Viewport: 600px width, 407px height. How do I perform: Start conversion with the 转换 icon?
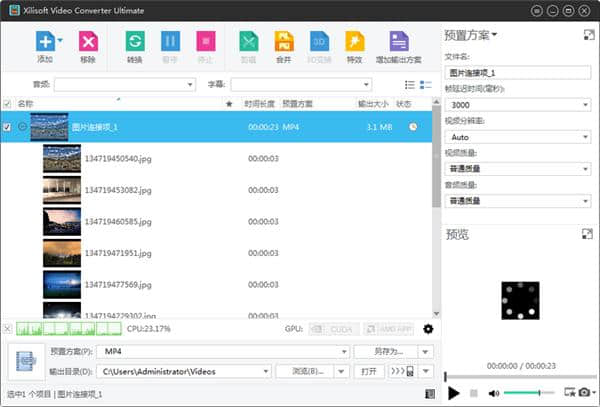pyautogui.click(x=134, y=42)
